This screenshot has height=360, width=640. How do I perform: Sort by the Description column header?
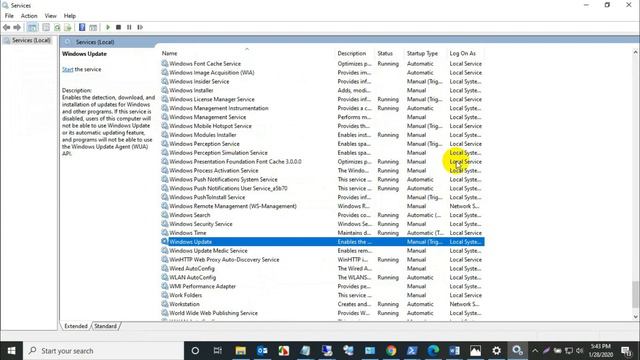pyautogui.click(x=354, y=53)
